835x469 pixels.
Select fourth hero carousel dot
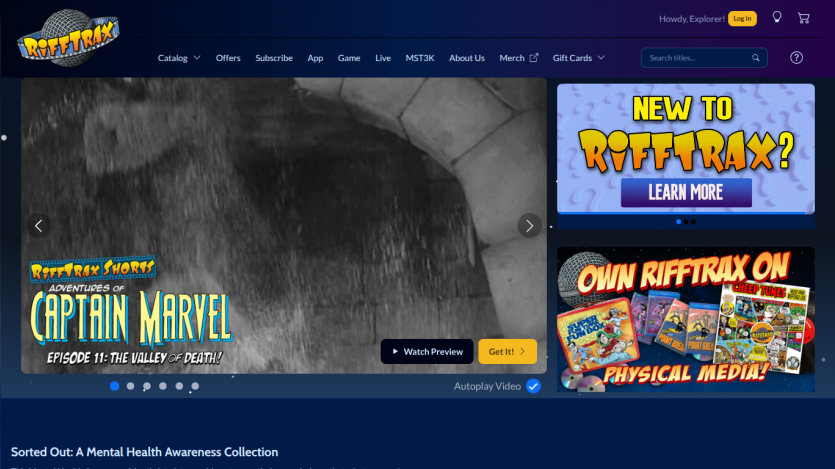tap(163, 386)
